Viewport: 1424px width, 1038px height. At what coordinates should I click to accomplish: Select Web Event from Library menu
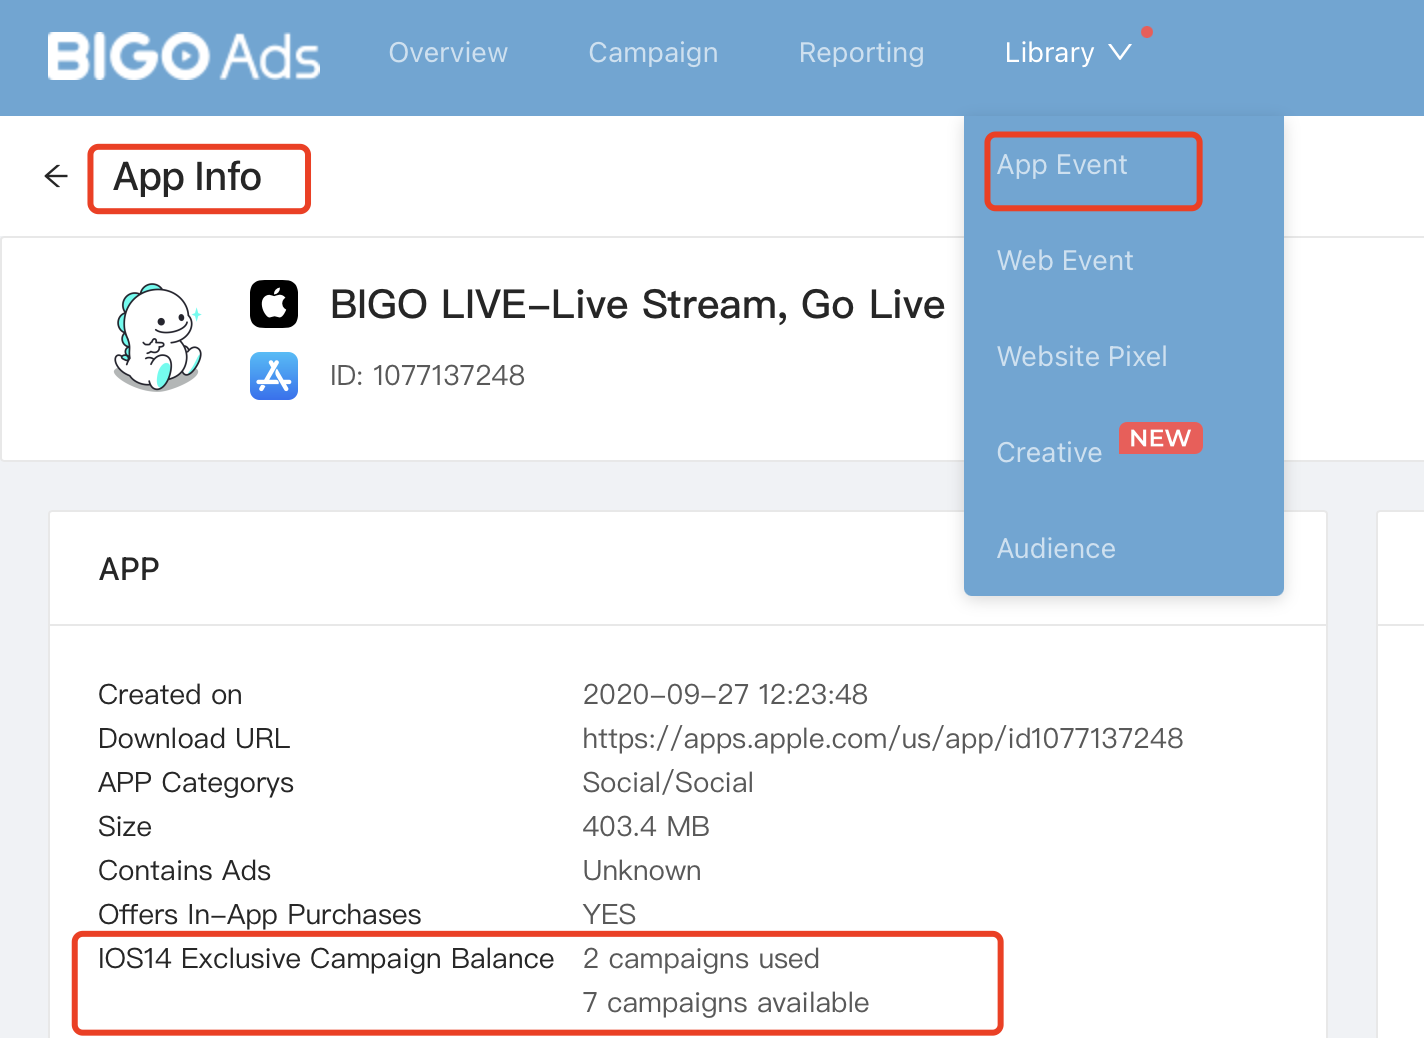pyautogui.click(x=1065, y=261)
